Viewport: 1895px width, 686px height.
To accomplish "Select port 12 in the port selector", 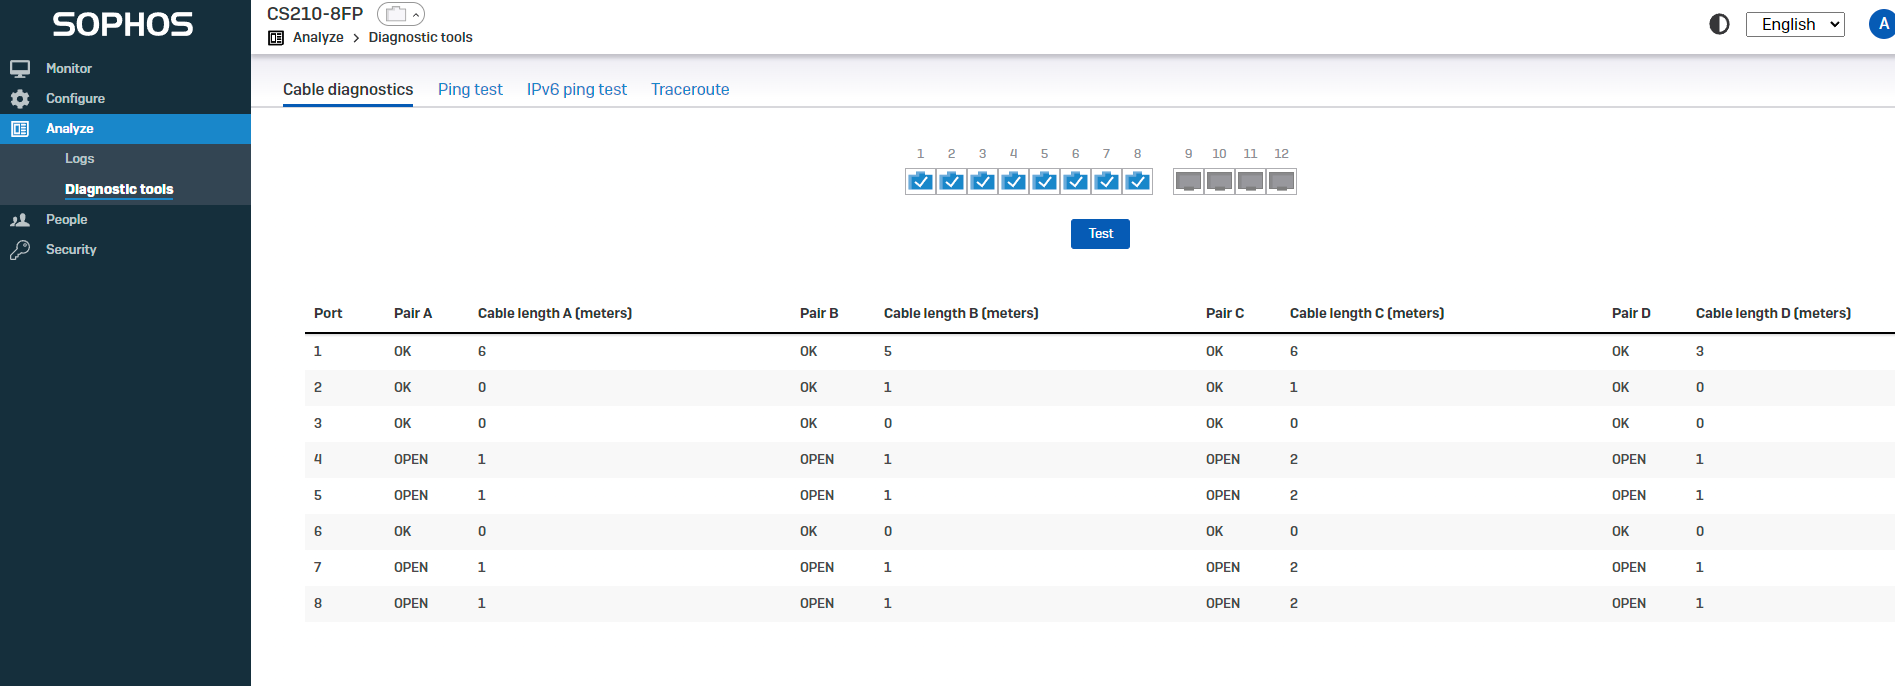I will (x=1281, y=181).
